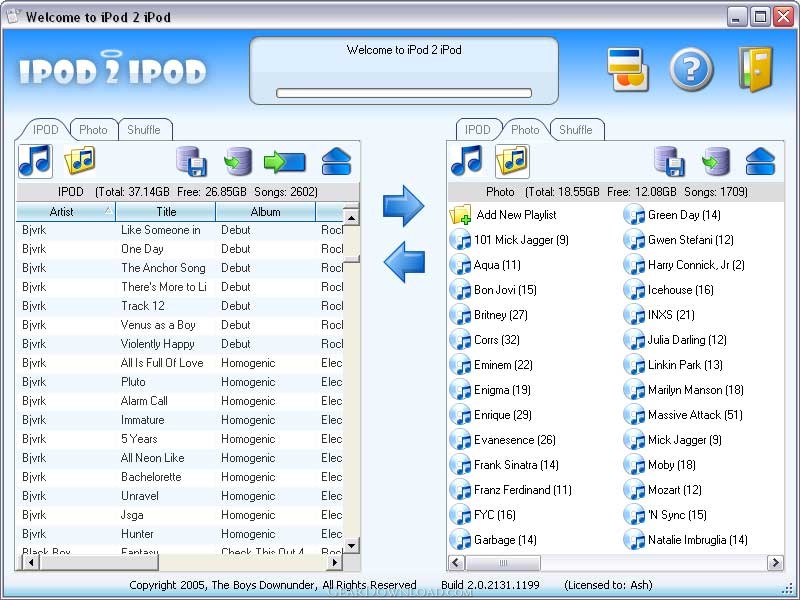Click playlist icon next to Bon Jovi (15)

(460, 290)
